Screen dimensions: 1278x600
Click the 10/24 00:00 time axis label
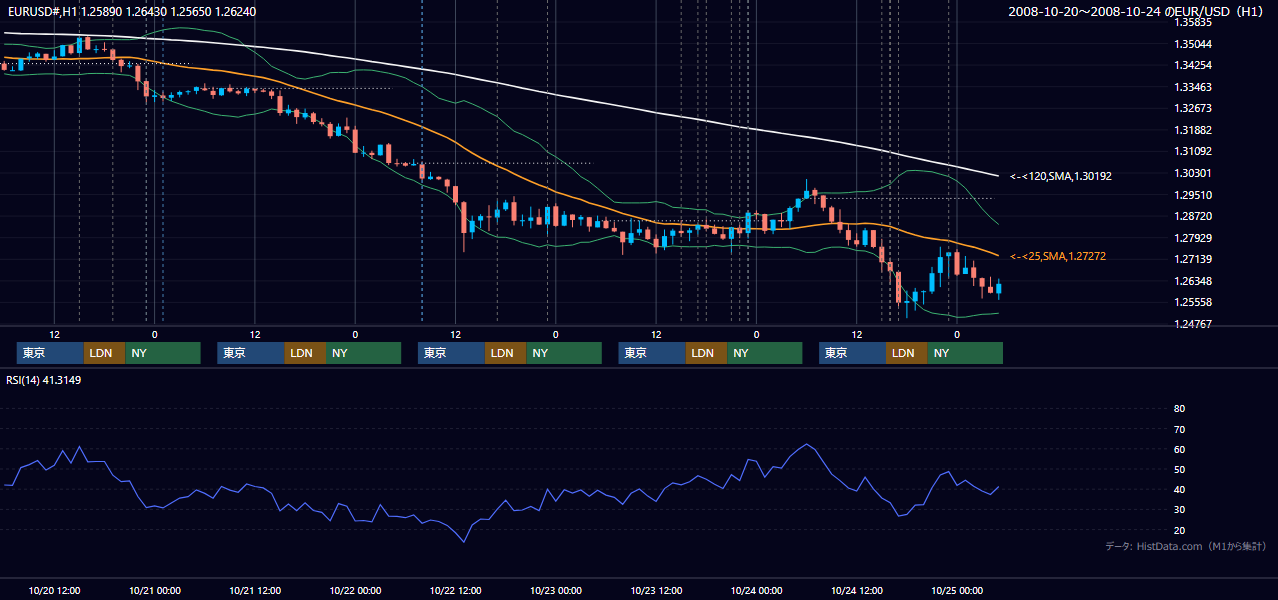[756, 590]
